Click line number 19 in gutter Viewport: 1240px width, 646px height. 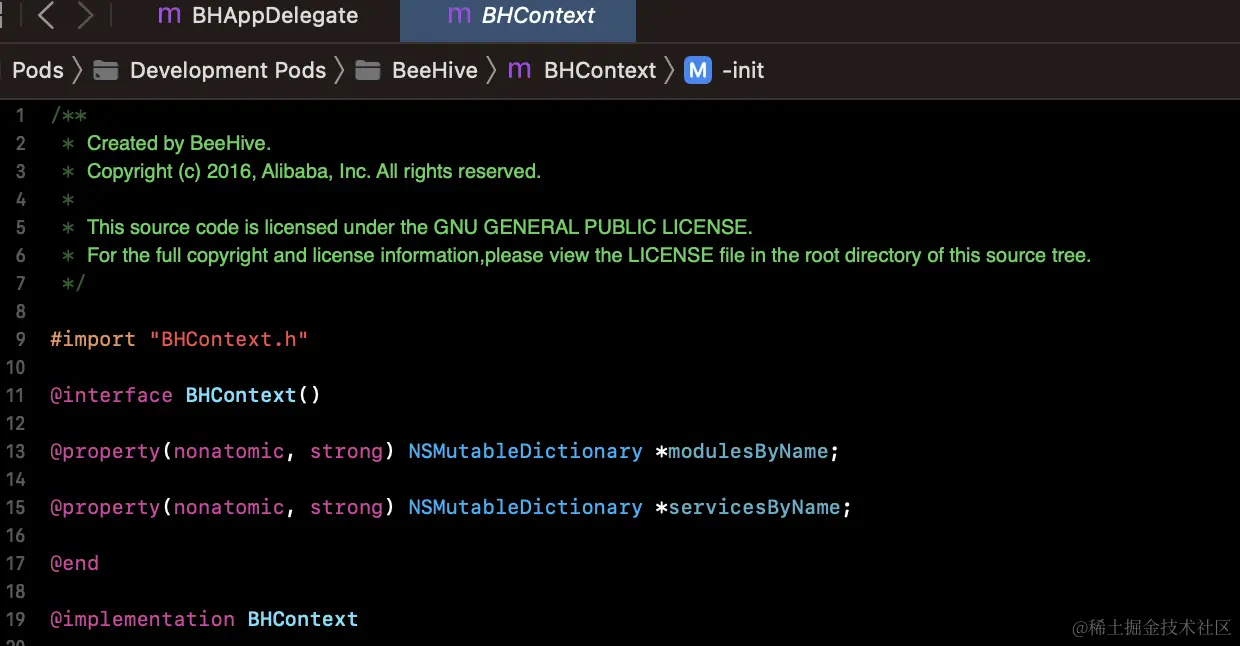(15, 619)
